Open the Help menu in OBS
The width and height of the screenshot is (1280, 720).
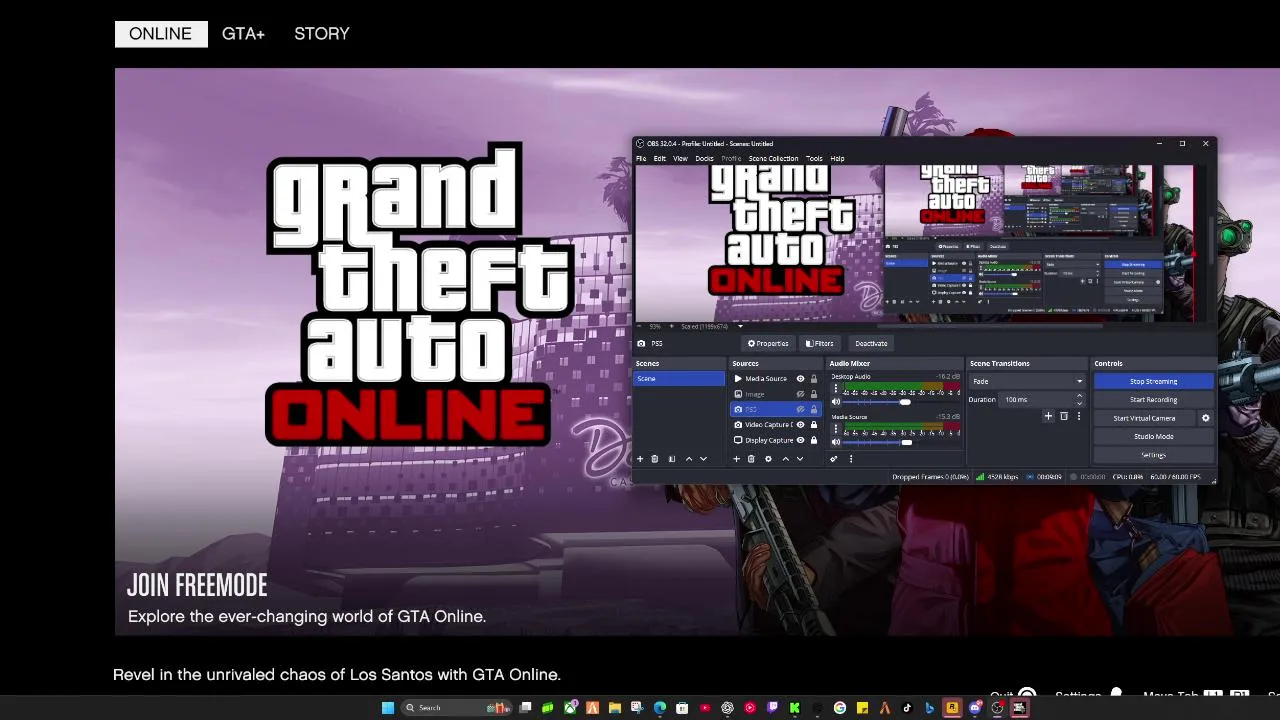pos(837,158)
